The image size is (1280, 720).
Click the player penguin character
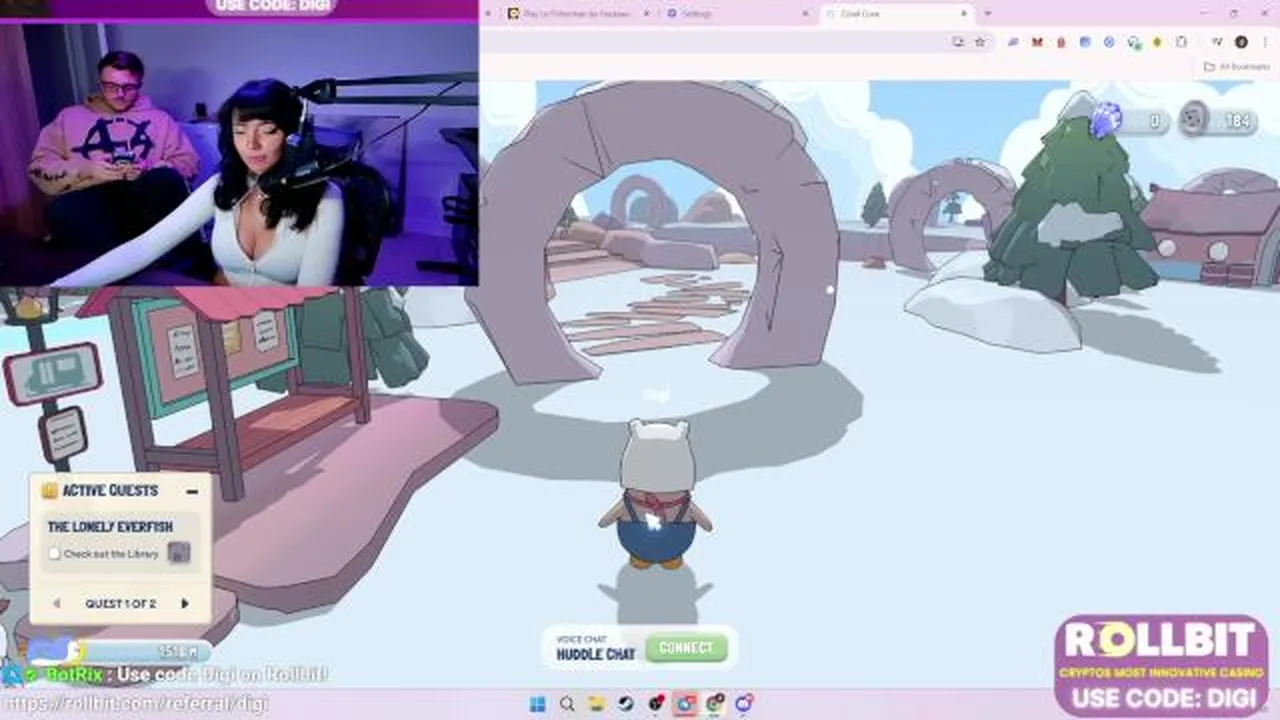[656, 495]
